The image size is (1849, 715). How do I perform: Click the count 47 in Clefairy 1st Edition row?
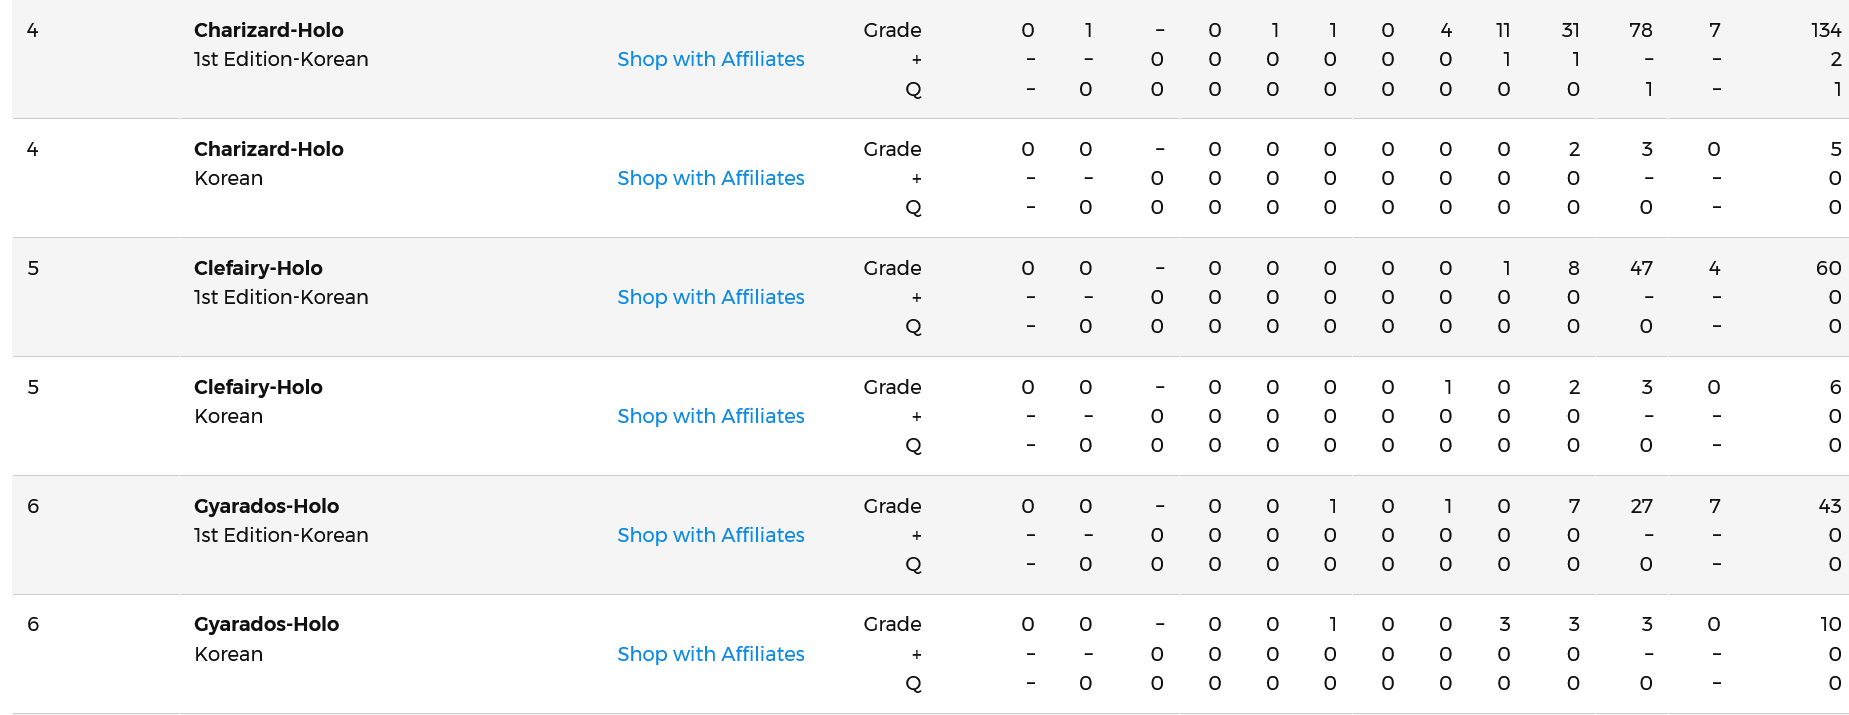(1640, 268)
